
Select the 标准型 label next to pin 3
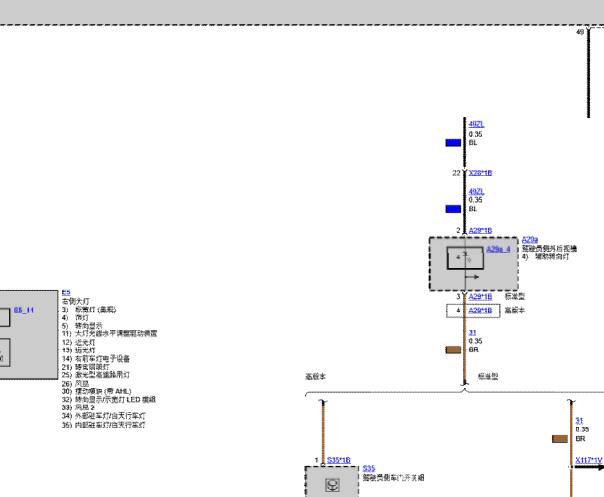tap(514, 297)
